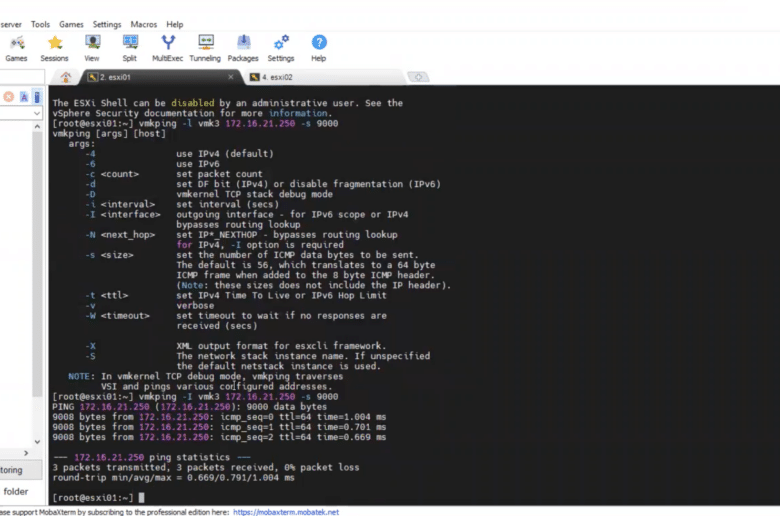The width and height of the screenshot is (780, 516).
Task: Open the Settings gears toolbar icon
Action: (x=281, y=48)
